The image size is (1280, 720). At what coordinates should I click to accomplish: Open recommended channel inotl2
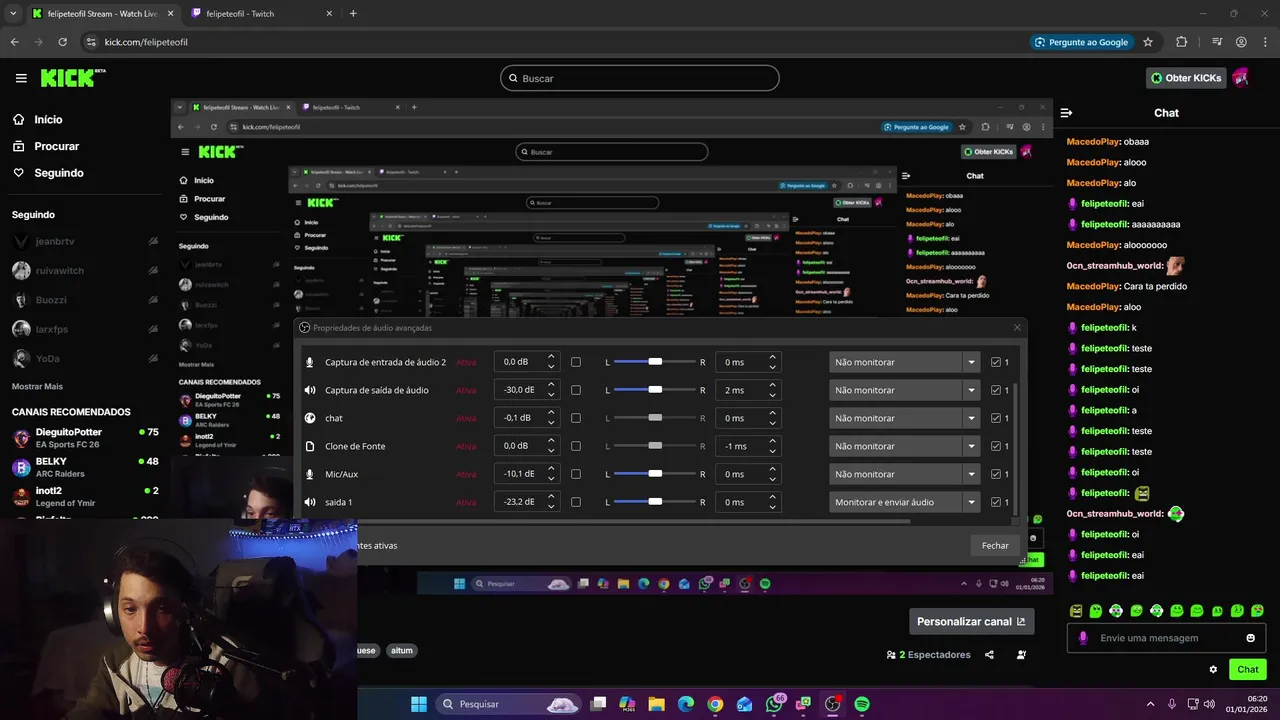point(85,496)
